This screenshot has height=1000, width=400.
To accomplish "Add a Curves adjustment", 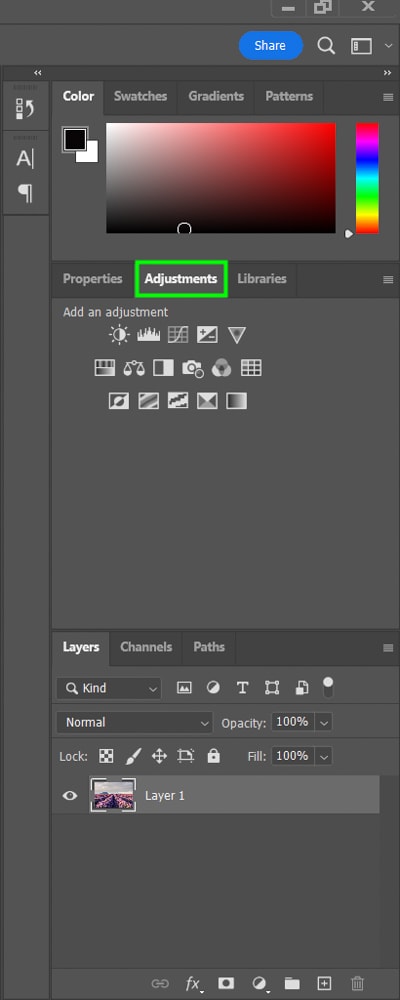I will (178, 335).
